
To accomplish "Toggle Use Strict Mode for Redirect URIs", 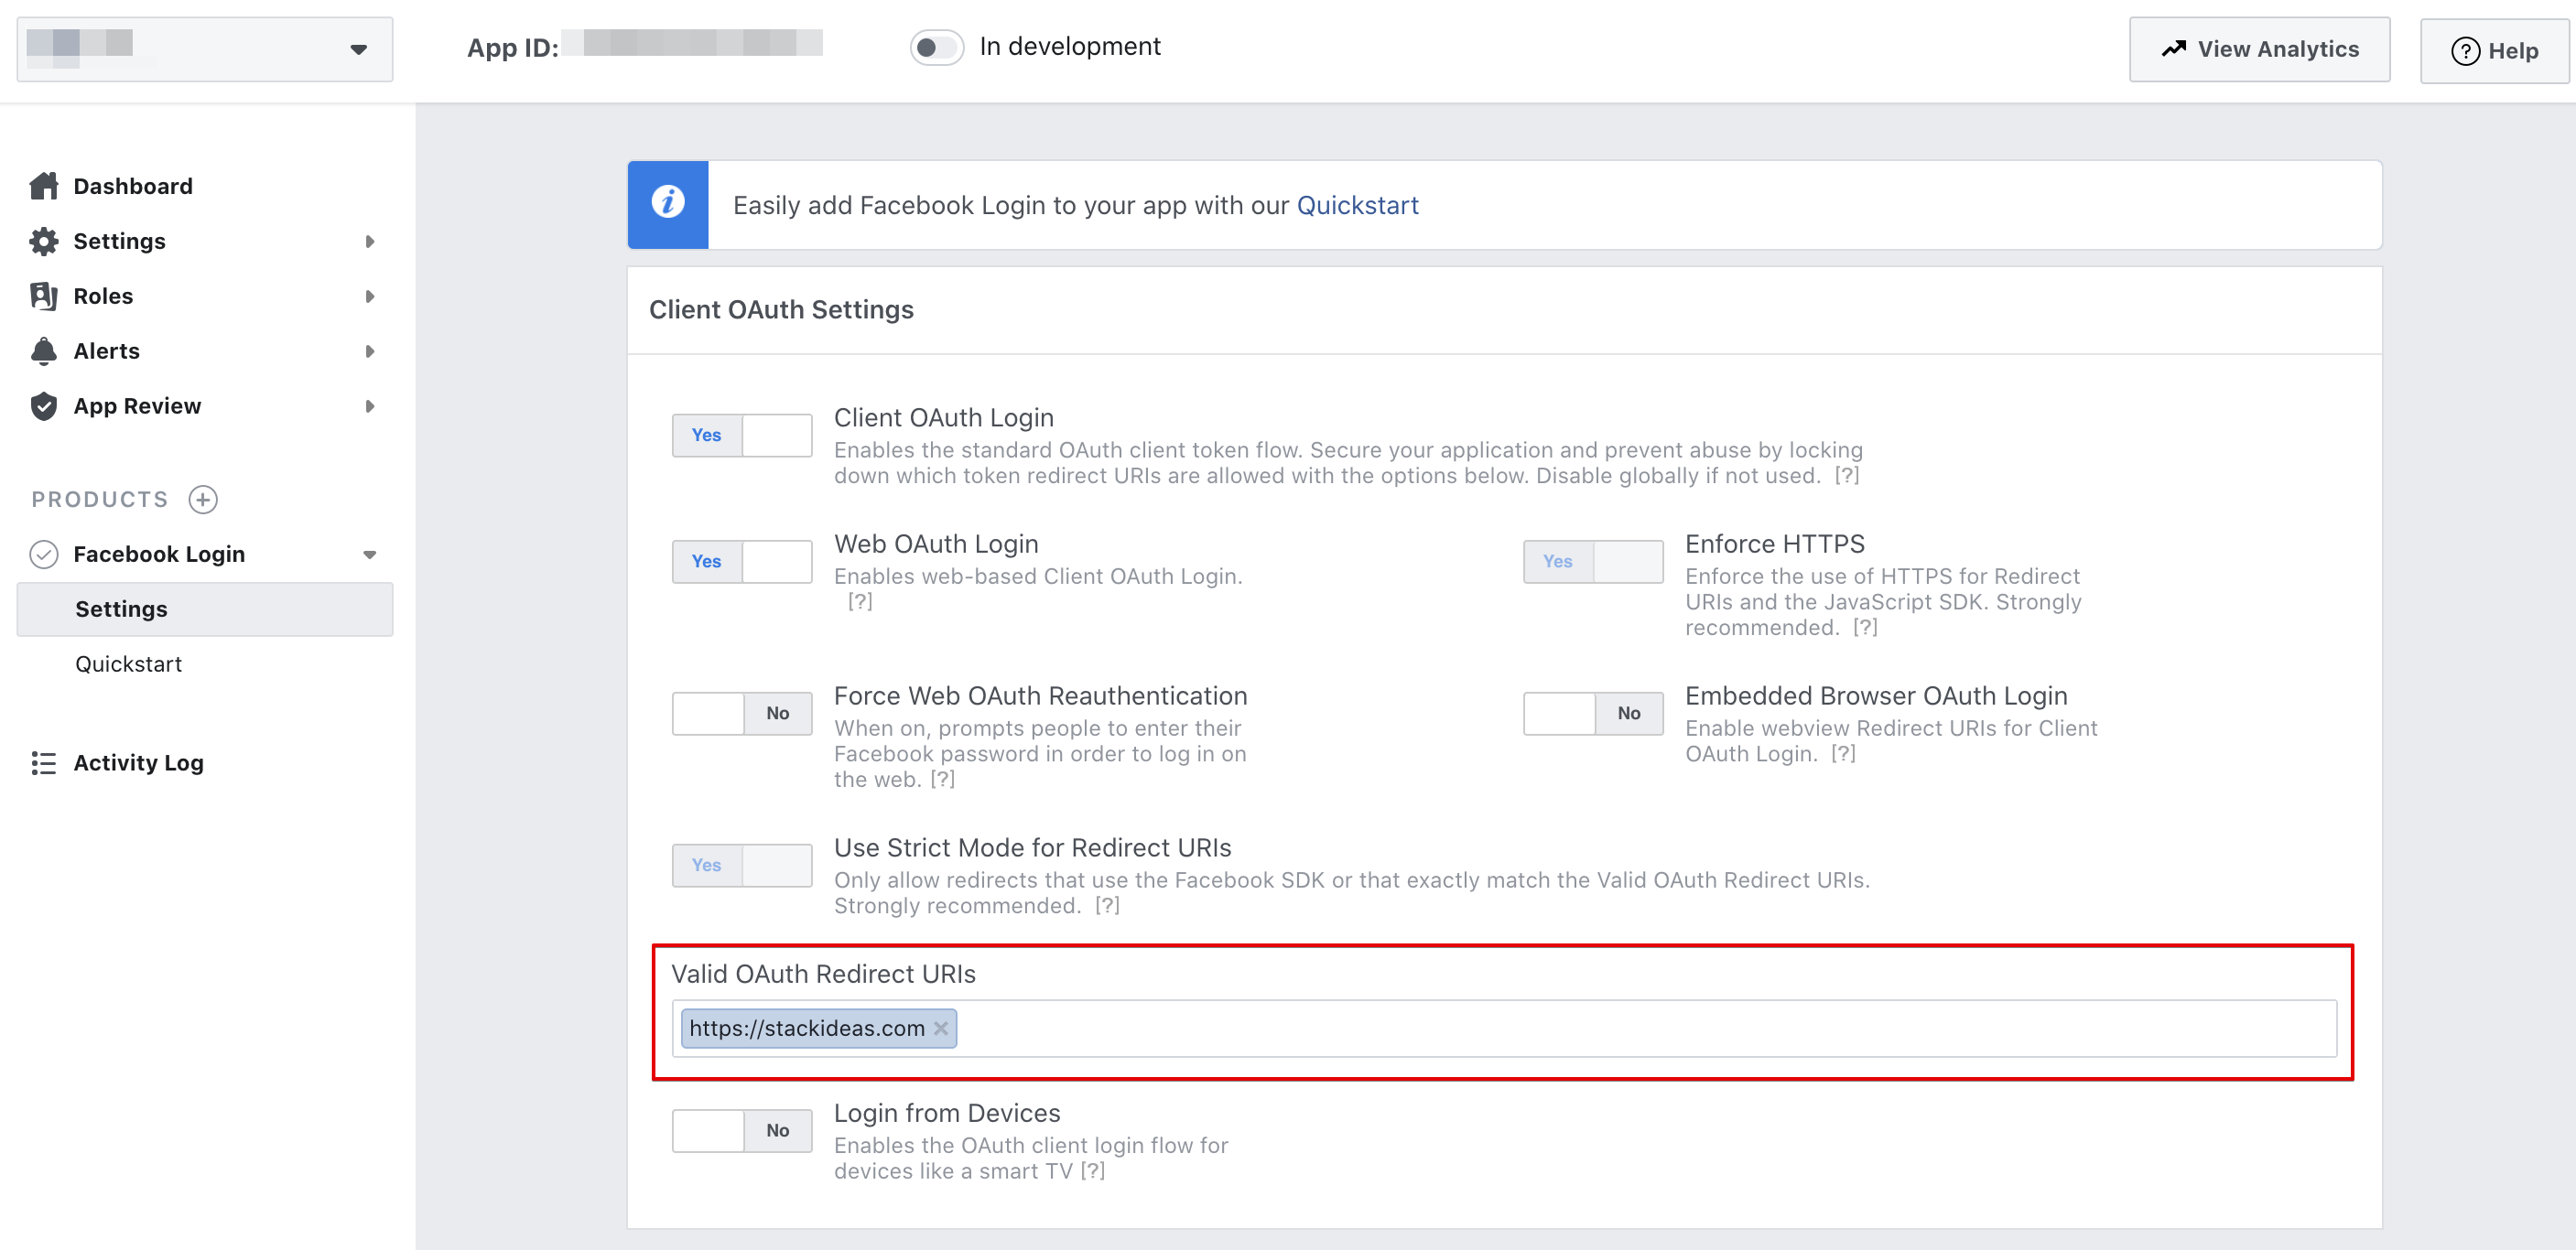I will [x=742, y=865].
